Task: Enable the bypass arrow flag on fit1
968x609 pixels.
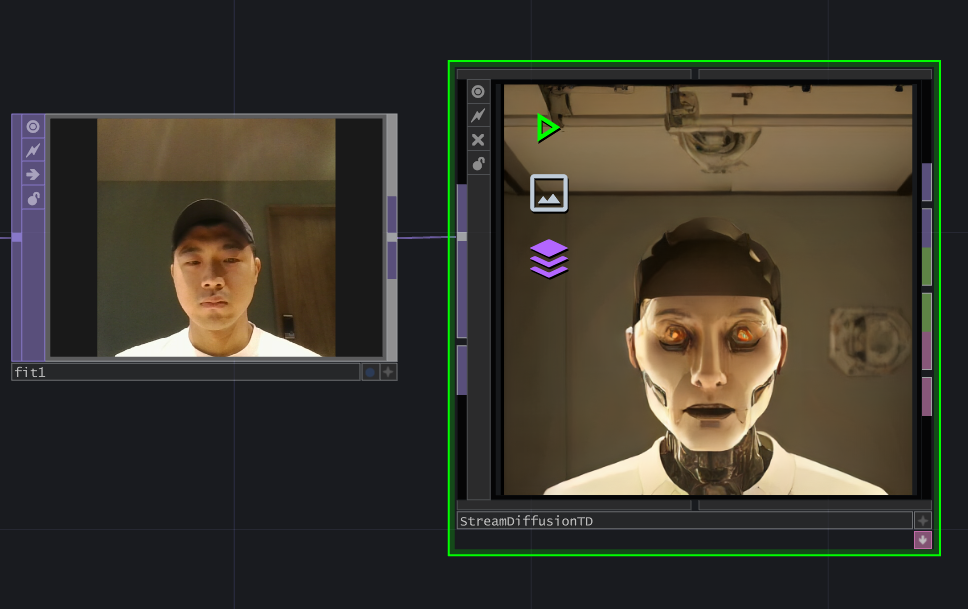Action: pos(33,175)
